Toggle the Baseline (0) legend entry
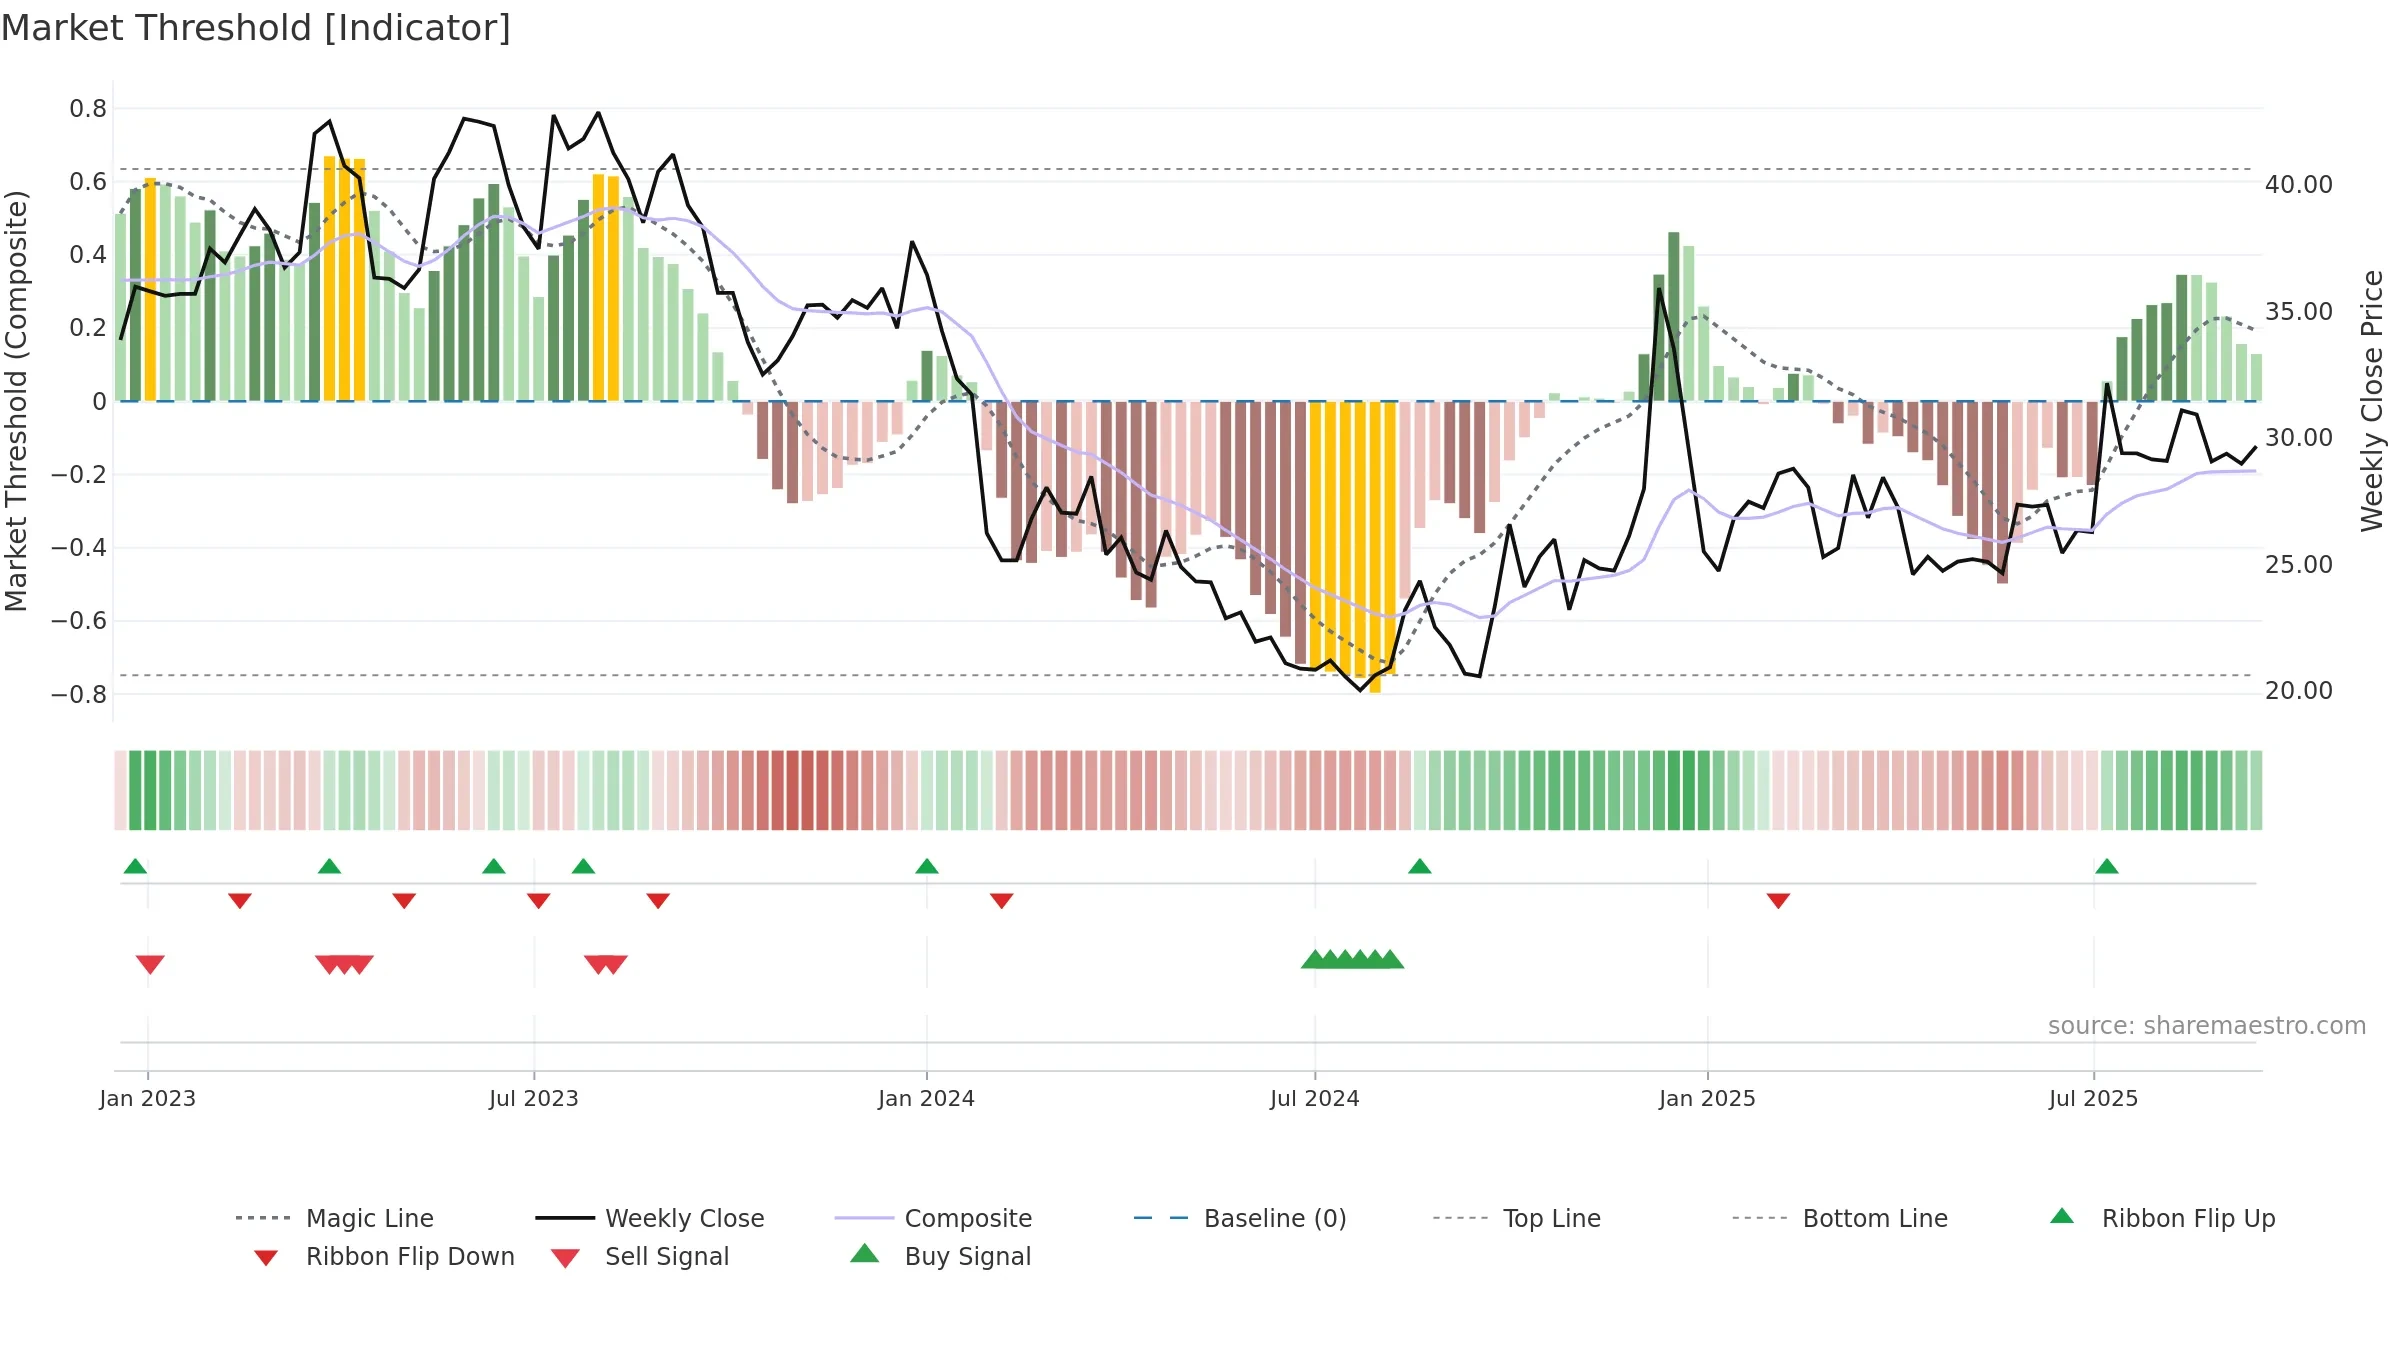This screenshot has height=1350, width=2400. click(1240, 1218)
